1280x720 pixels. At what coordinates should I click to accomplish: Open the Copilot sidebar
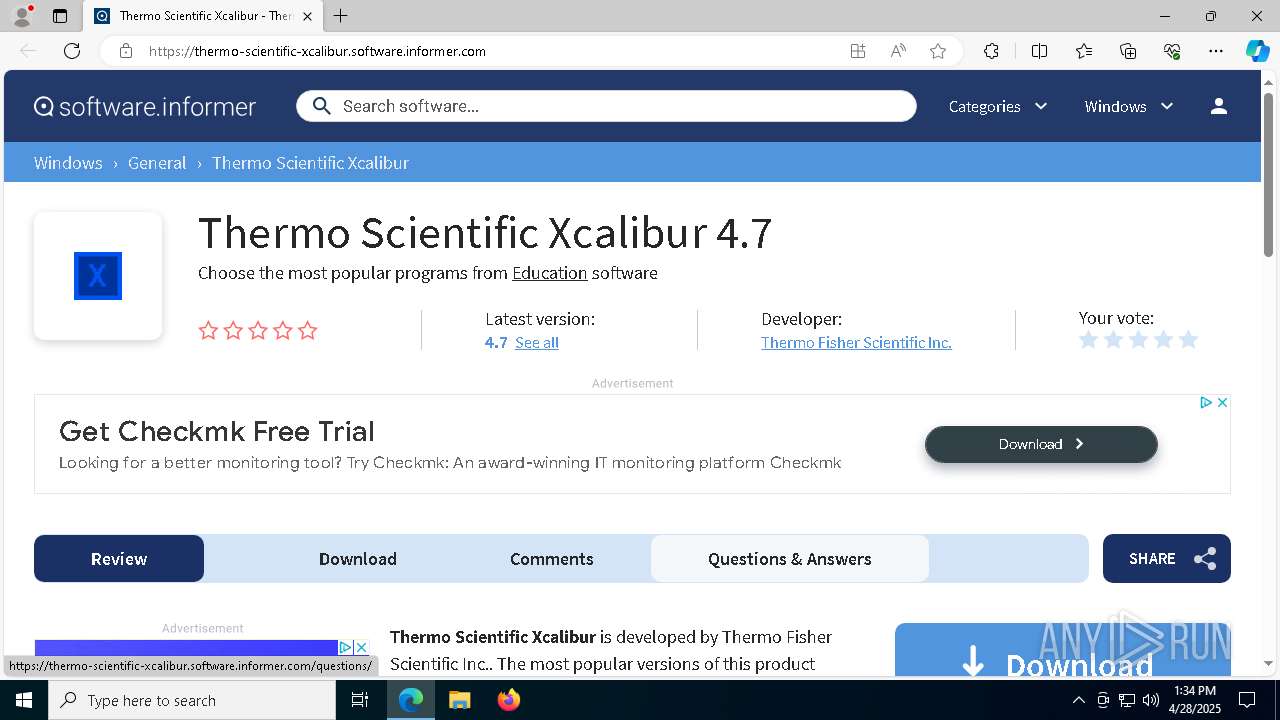[x=1257, y=51]
